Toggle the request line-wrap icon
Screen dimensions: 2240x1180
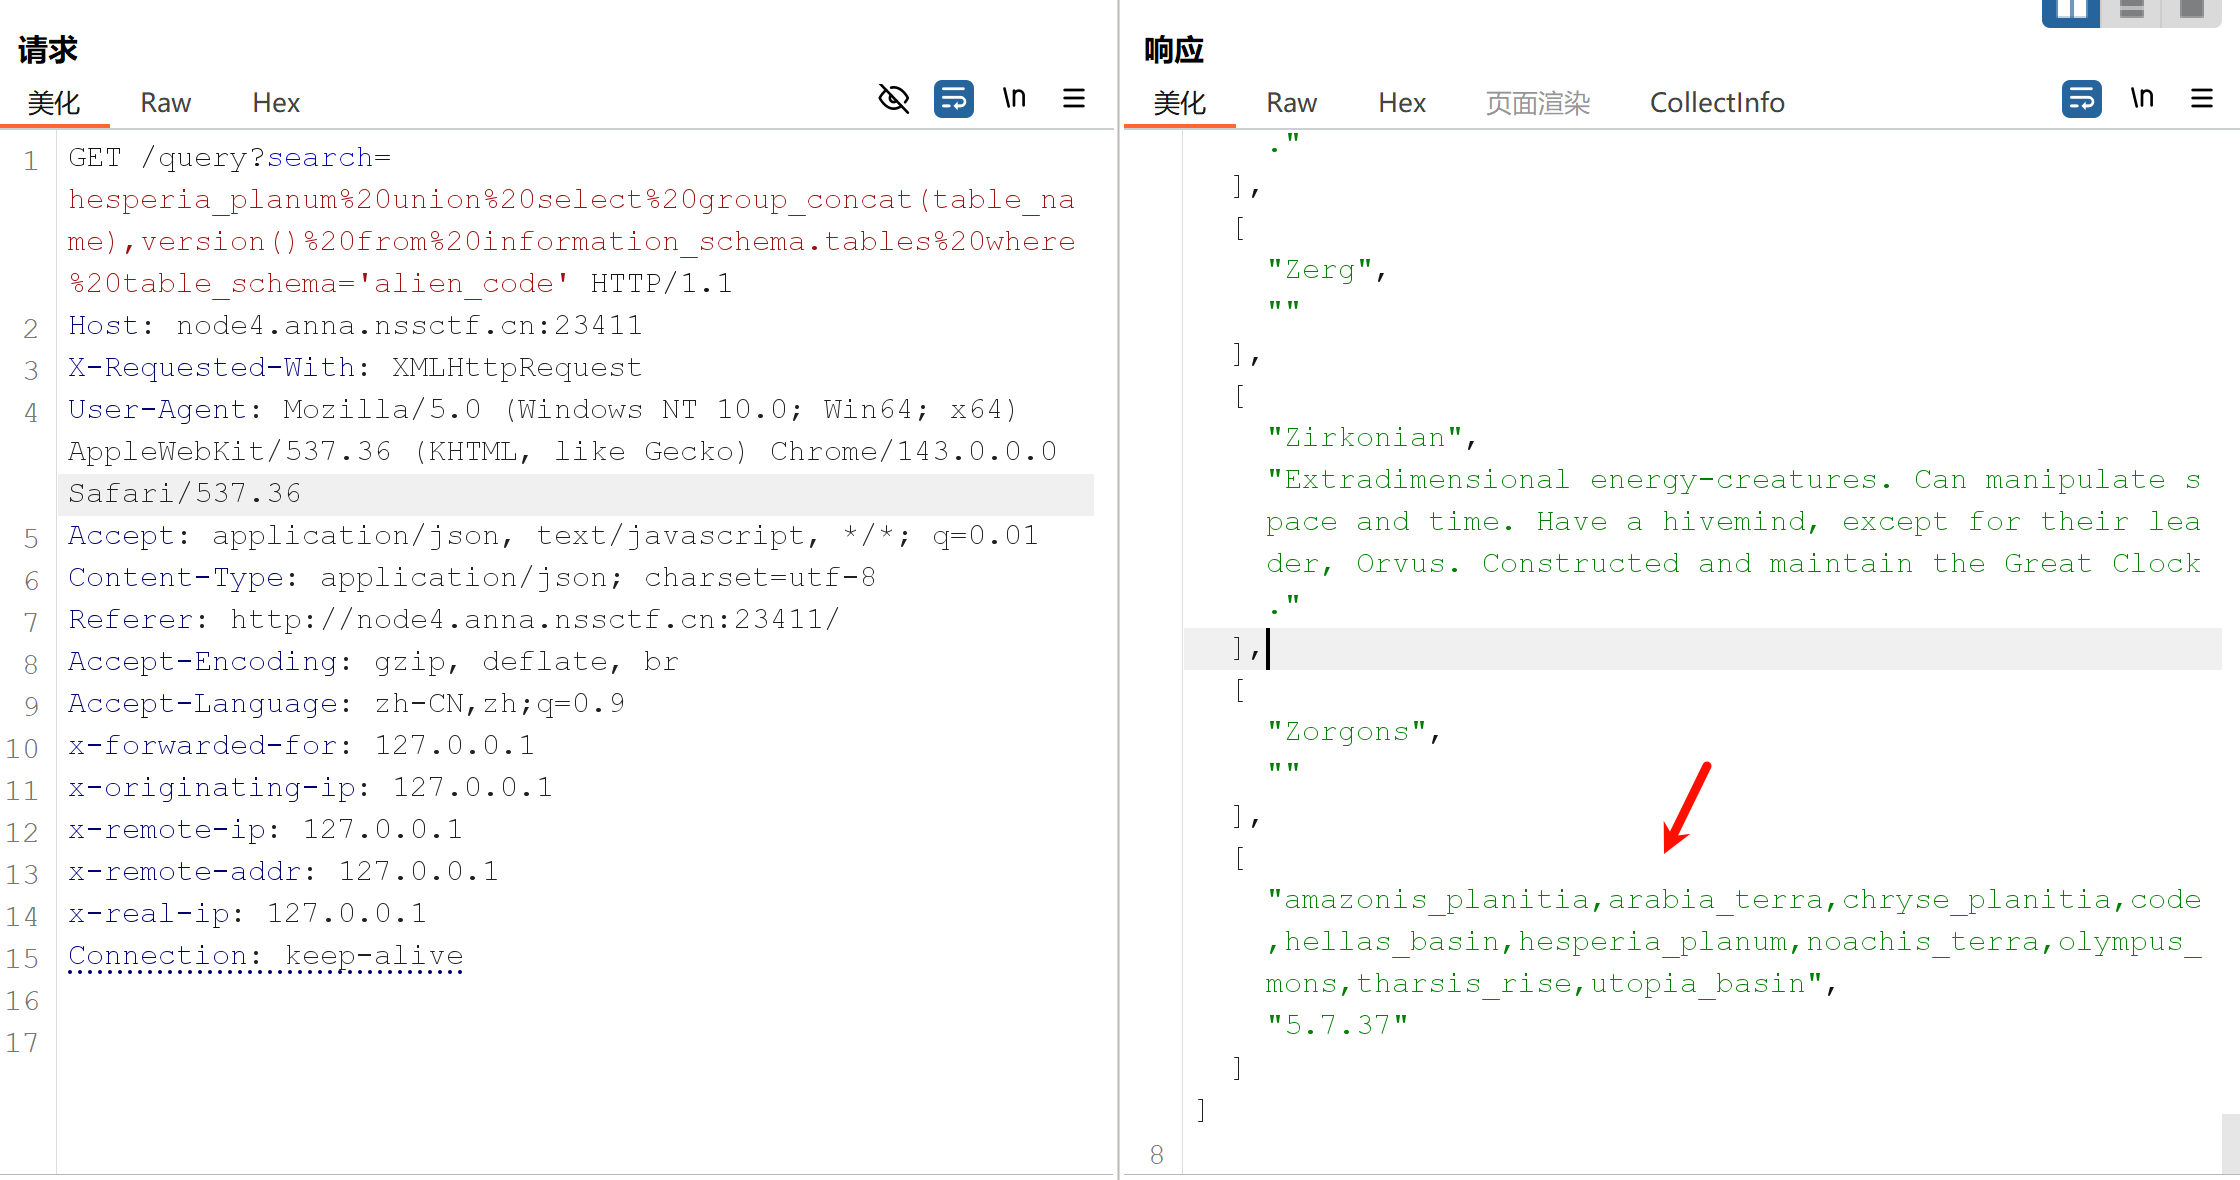click(953, 99)
